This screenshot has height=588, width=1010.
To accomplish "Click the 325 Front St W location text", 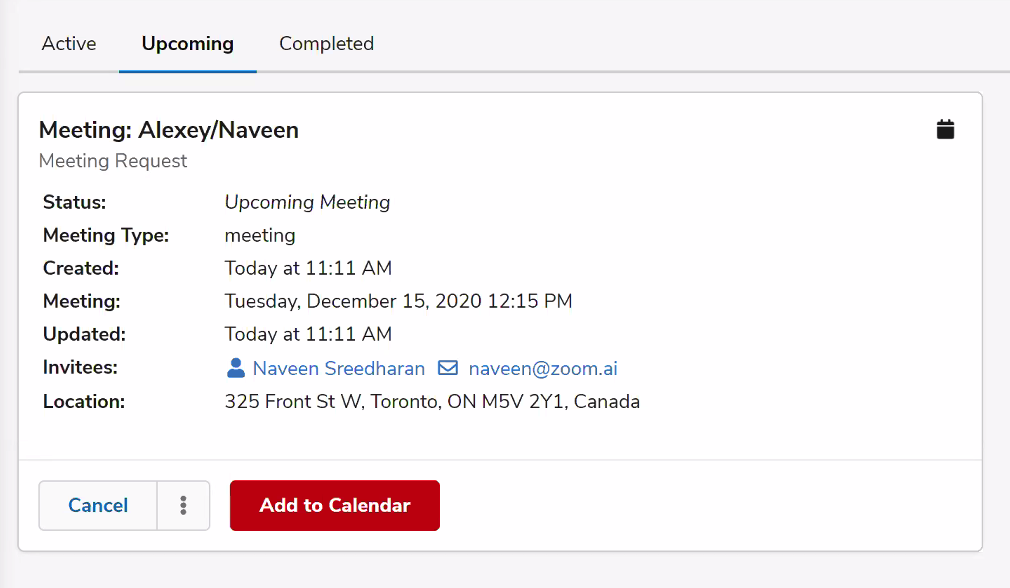I will coord(432,401).
